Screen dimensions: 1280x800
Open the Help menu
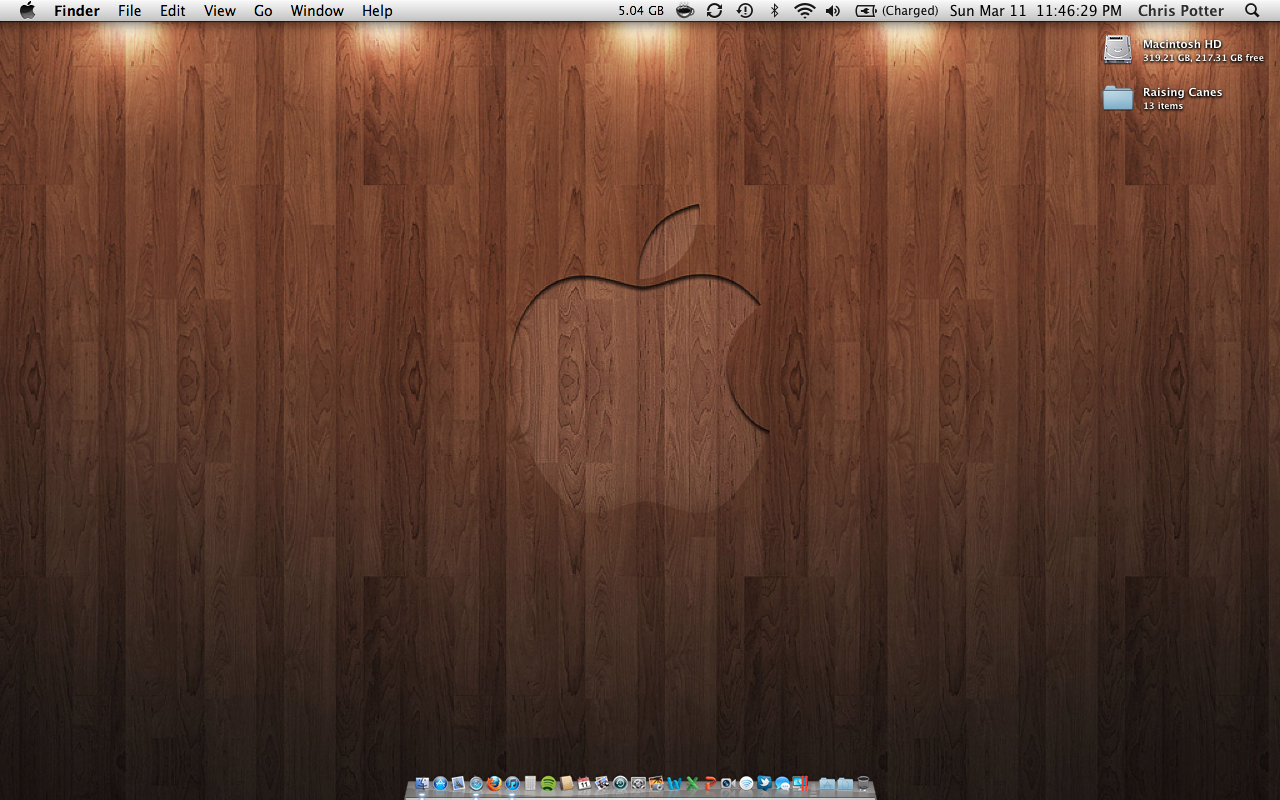coord(377,11)
